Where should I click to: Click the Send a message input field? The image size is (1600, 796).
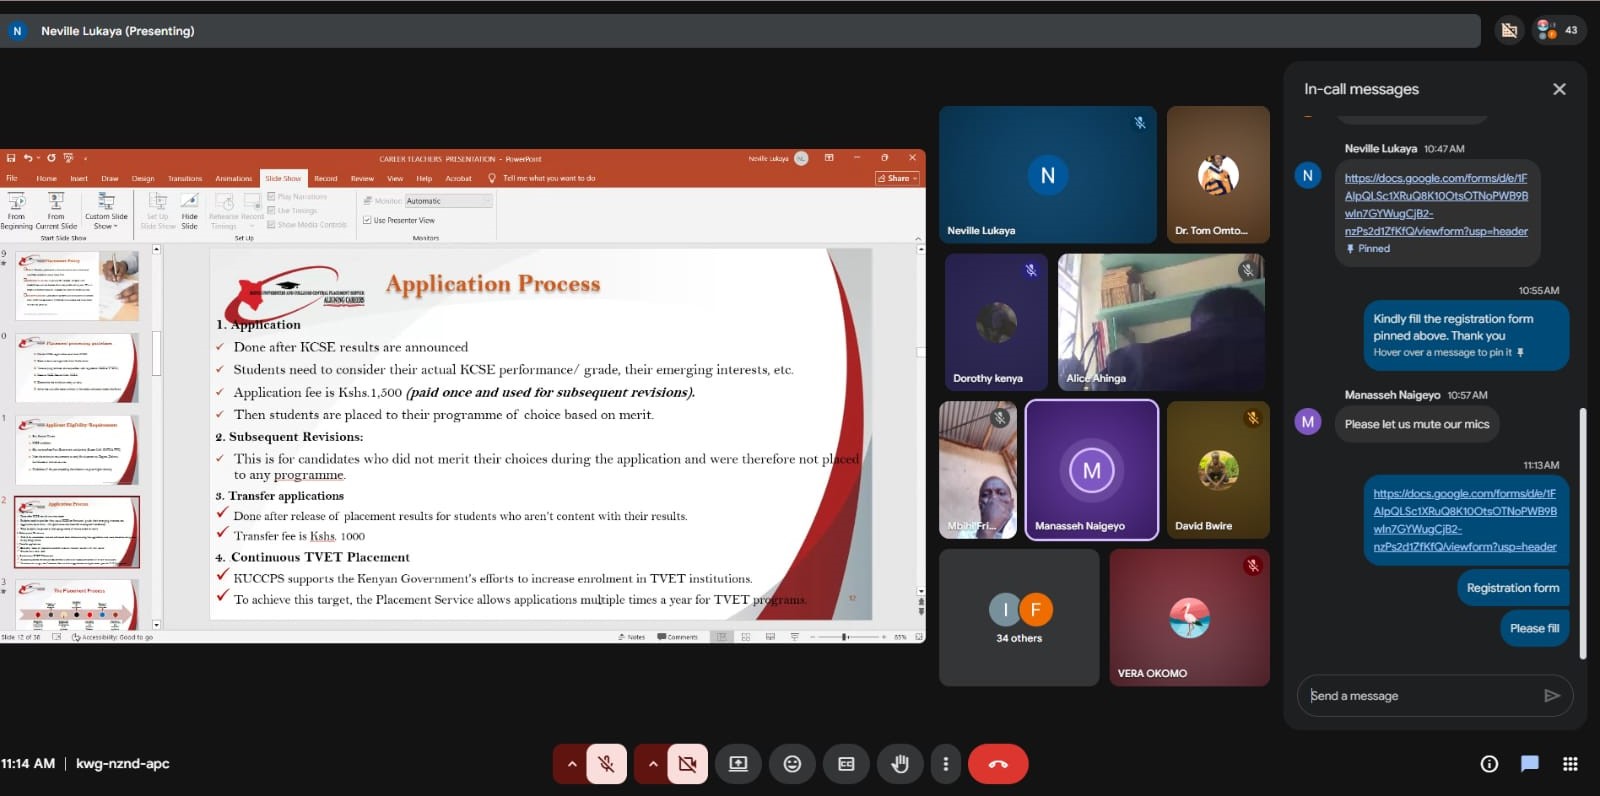tap(1420, 696)
